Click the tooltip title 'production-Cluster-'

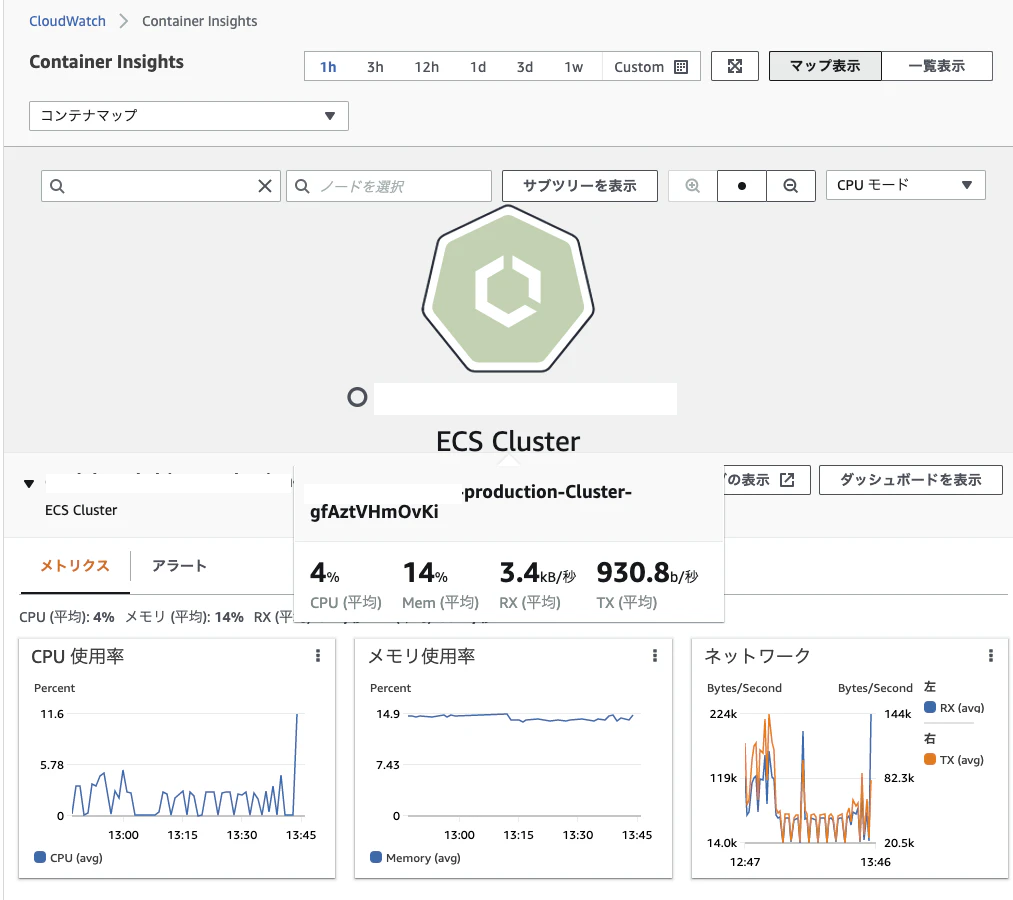click(x=548, y=492)
